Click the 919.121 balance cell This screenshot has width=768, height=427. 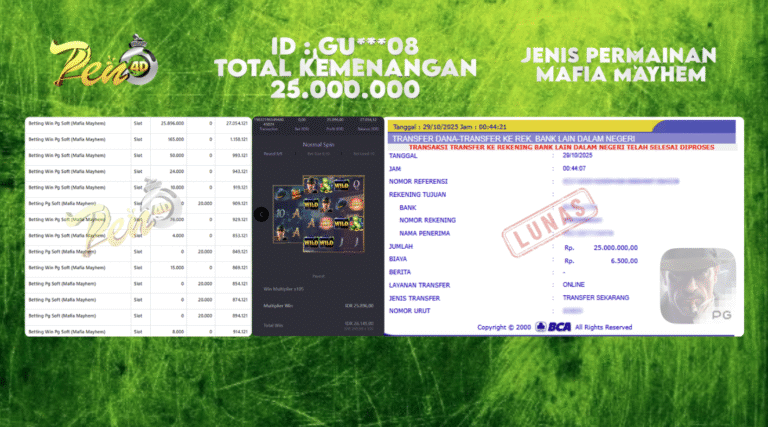240,188
